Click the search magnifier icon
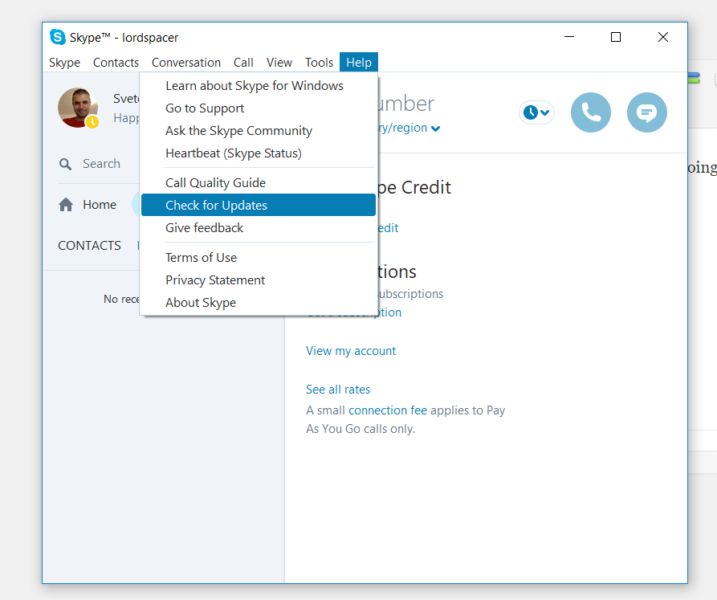Viewport: 717px width, 600px height. pos(65,164)
